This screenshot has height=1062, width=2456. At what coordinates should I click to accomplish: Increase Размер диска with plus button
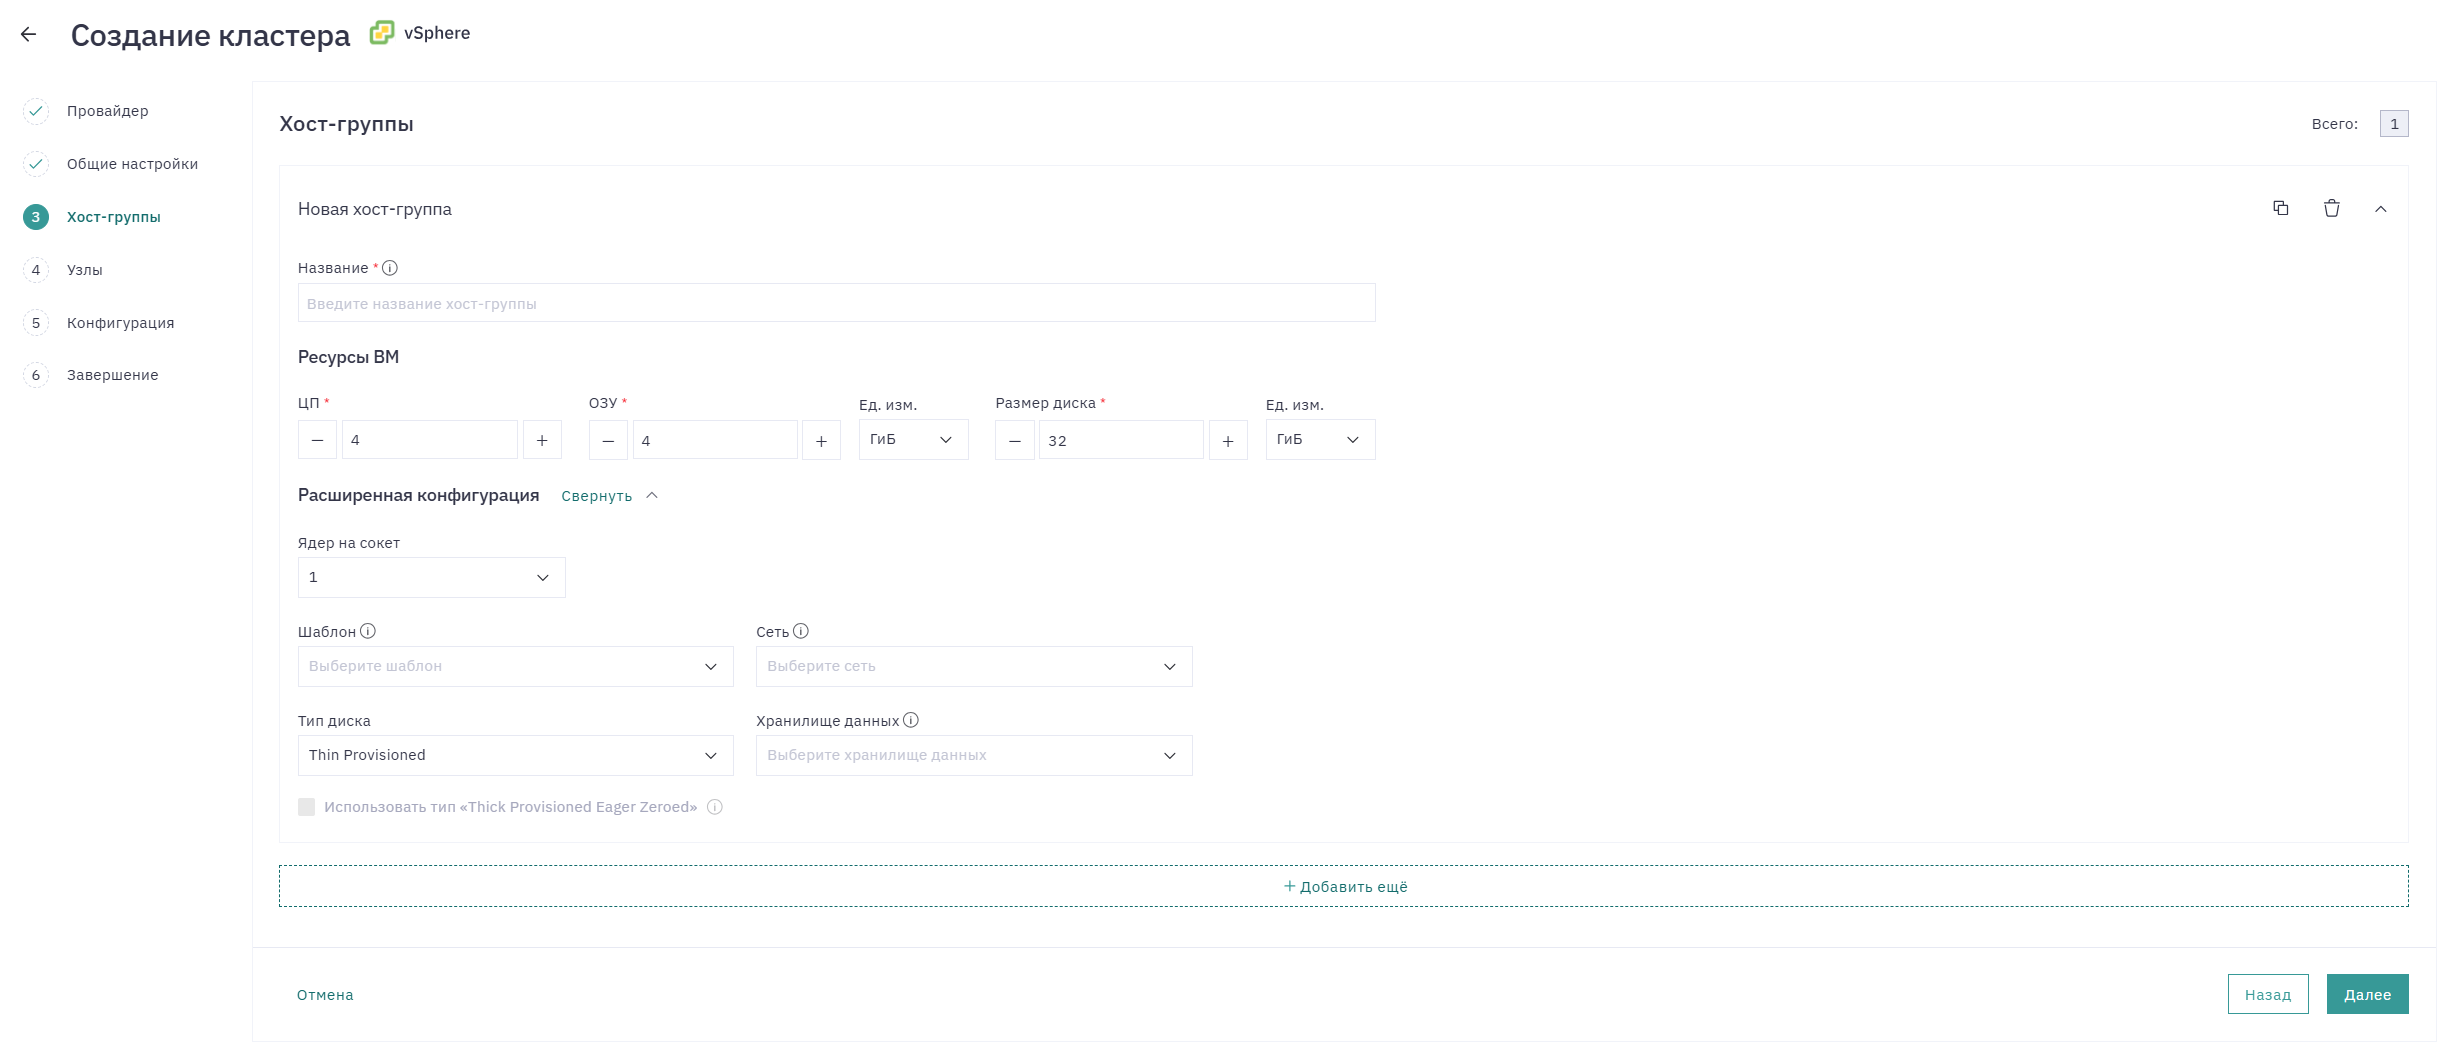pyautogui.click(x=1228, y=440)
